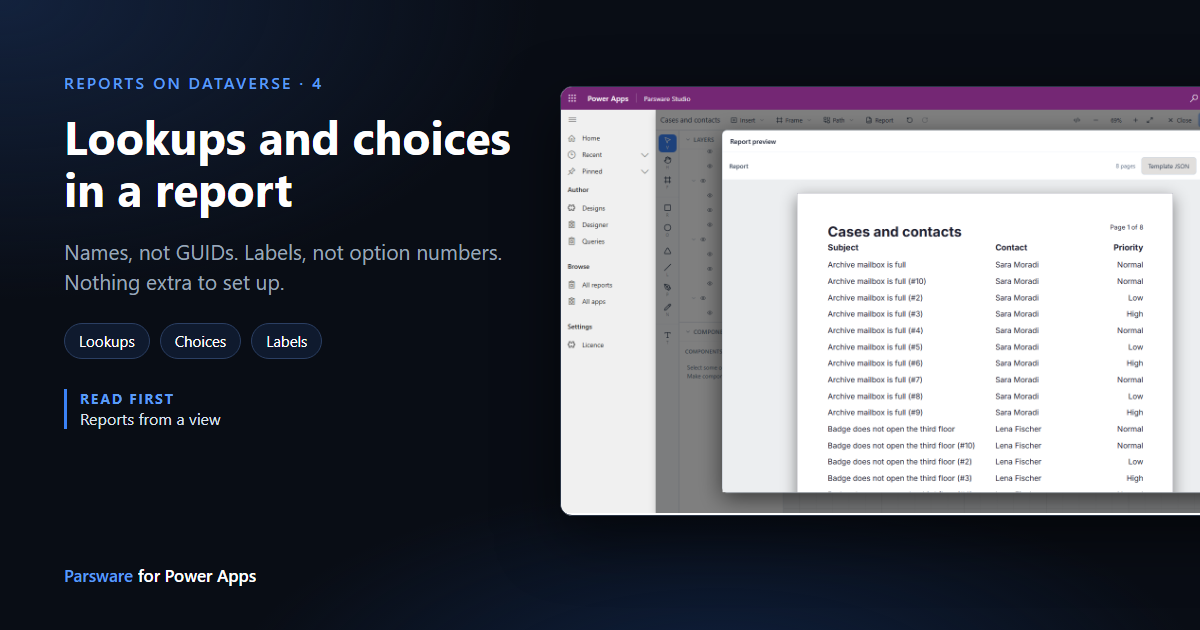This screenshot has height=630, width=1200.
Task: Click the Priority column header
Action: coord(1128,247)
